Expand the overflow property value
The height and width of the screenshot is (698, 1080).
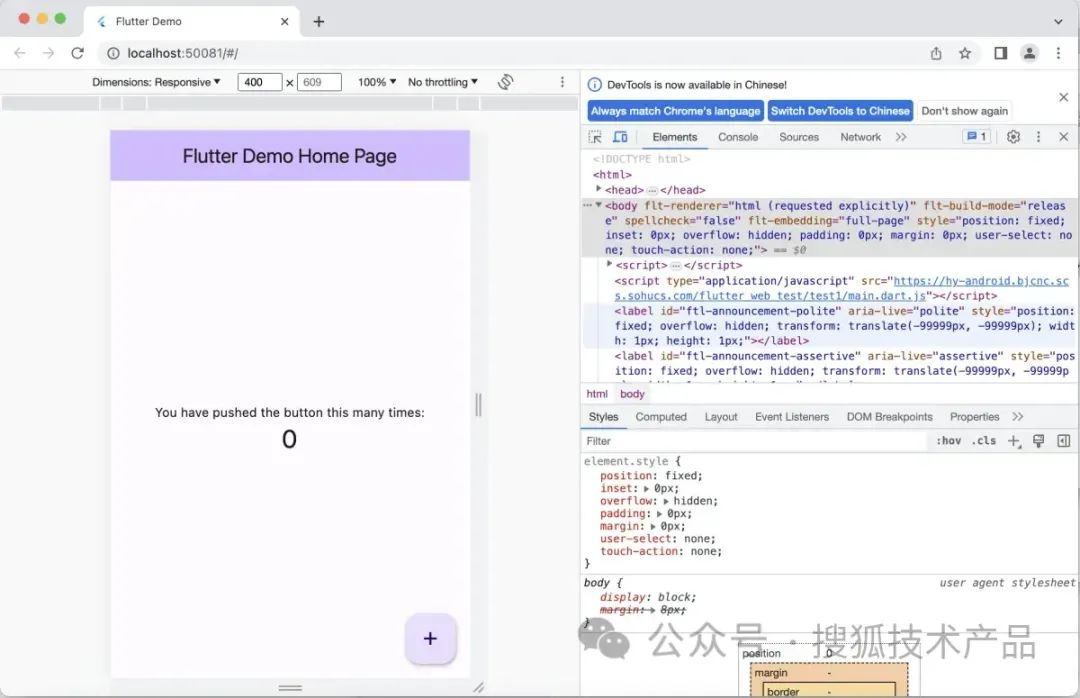(x=666, y=501)
